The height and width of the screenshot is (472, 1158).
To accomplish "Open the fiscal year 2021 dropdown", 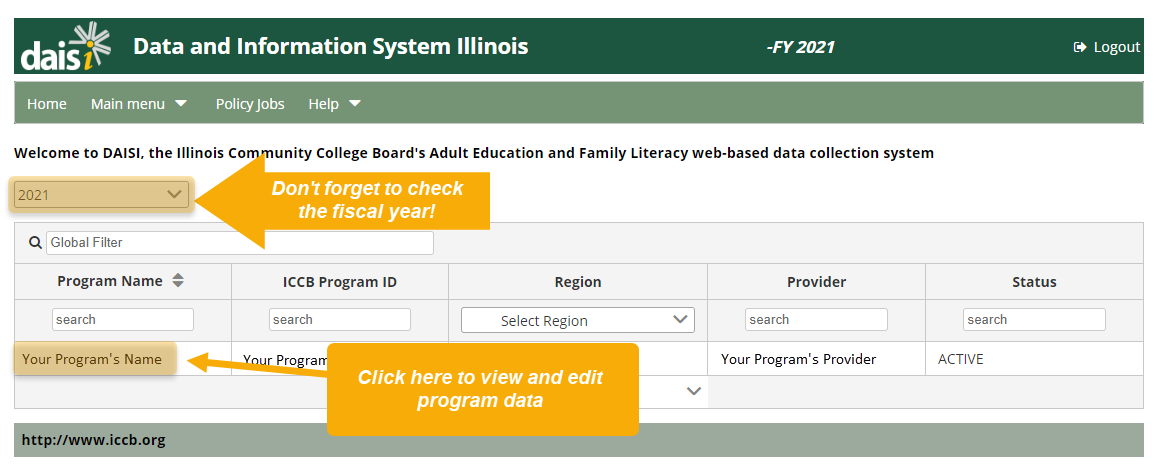I will tap(101, 195).
